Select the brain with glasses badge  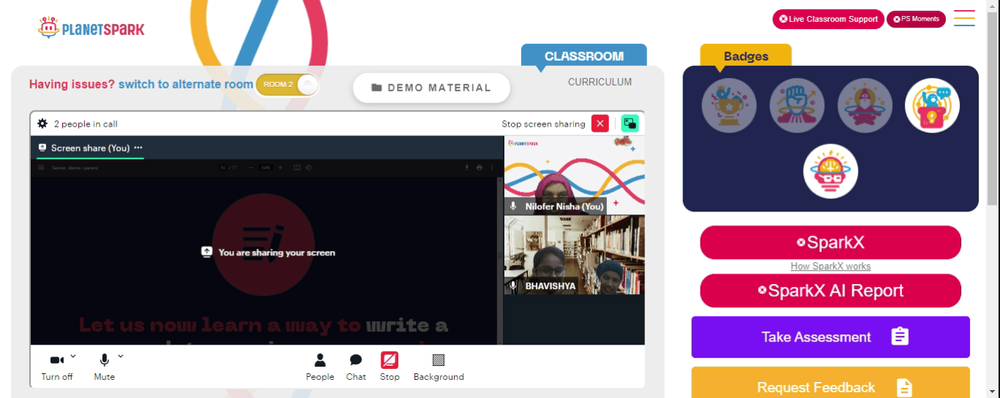pos(830,171)
